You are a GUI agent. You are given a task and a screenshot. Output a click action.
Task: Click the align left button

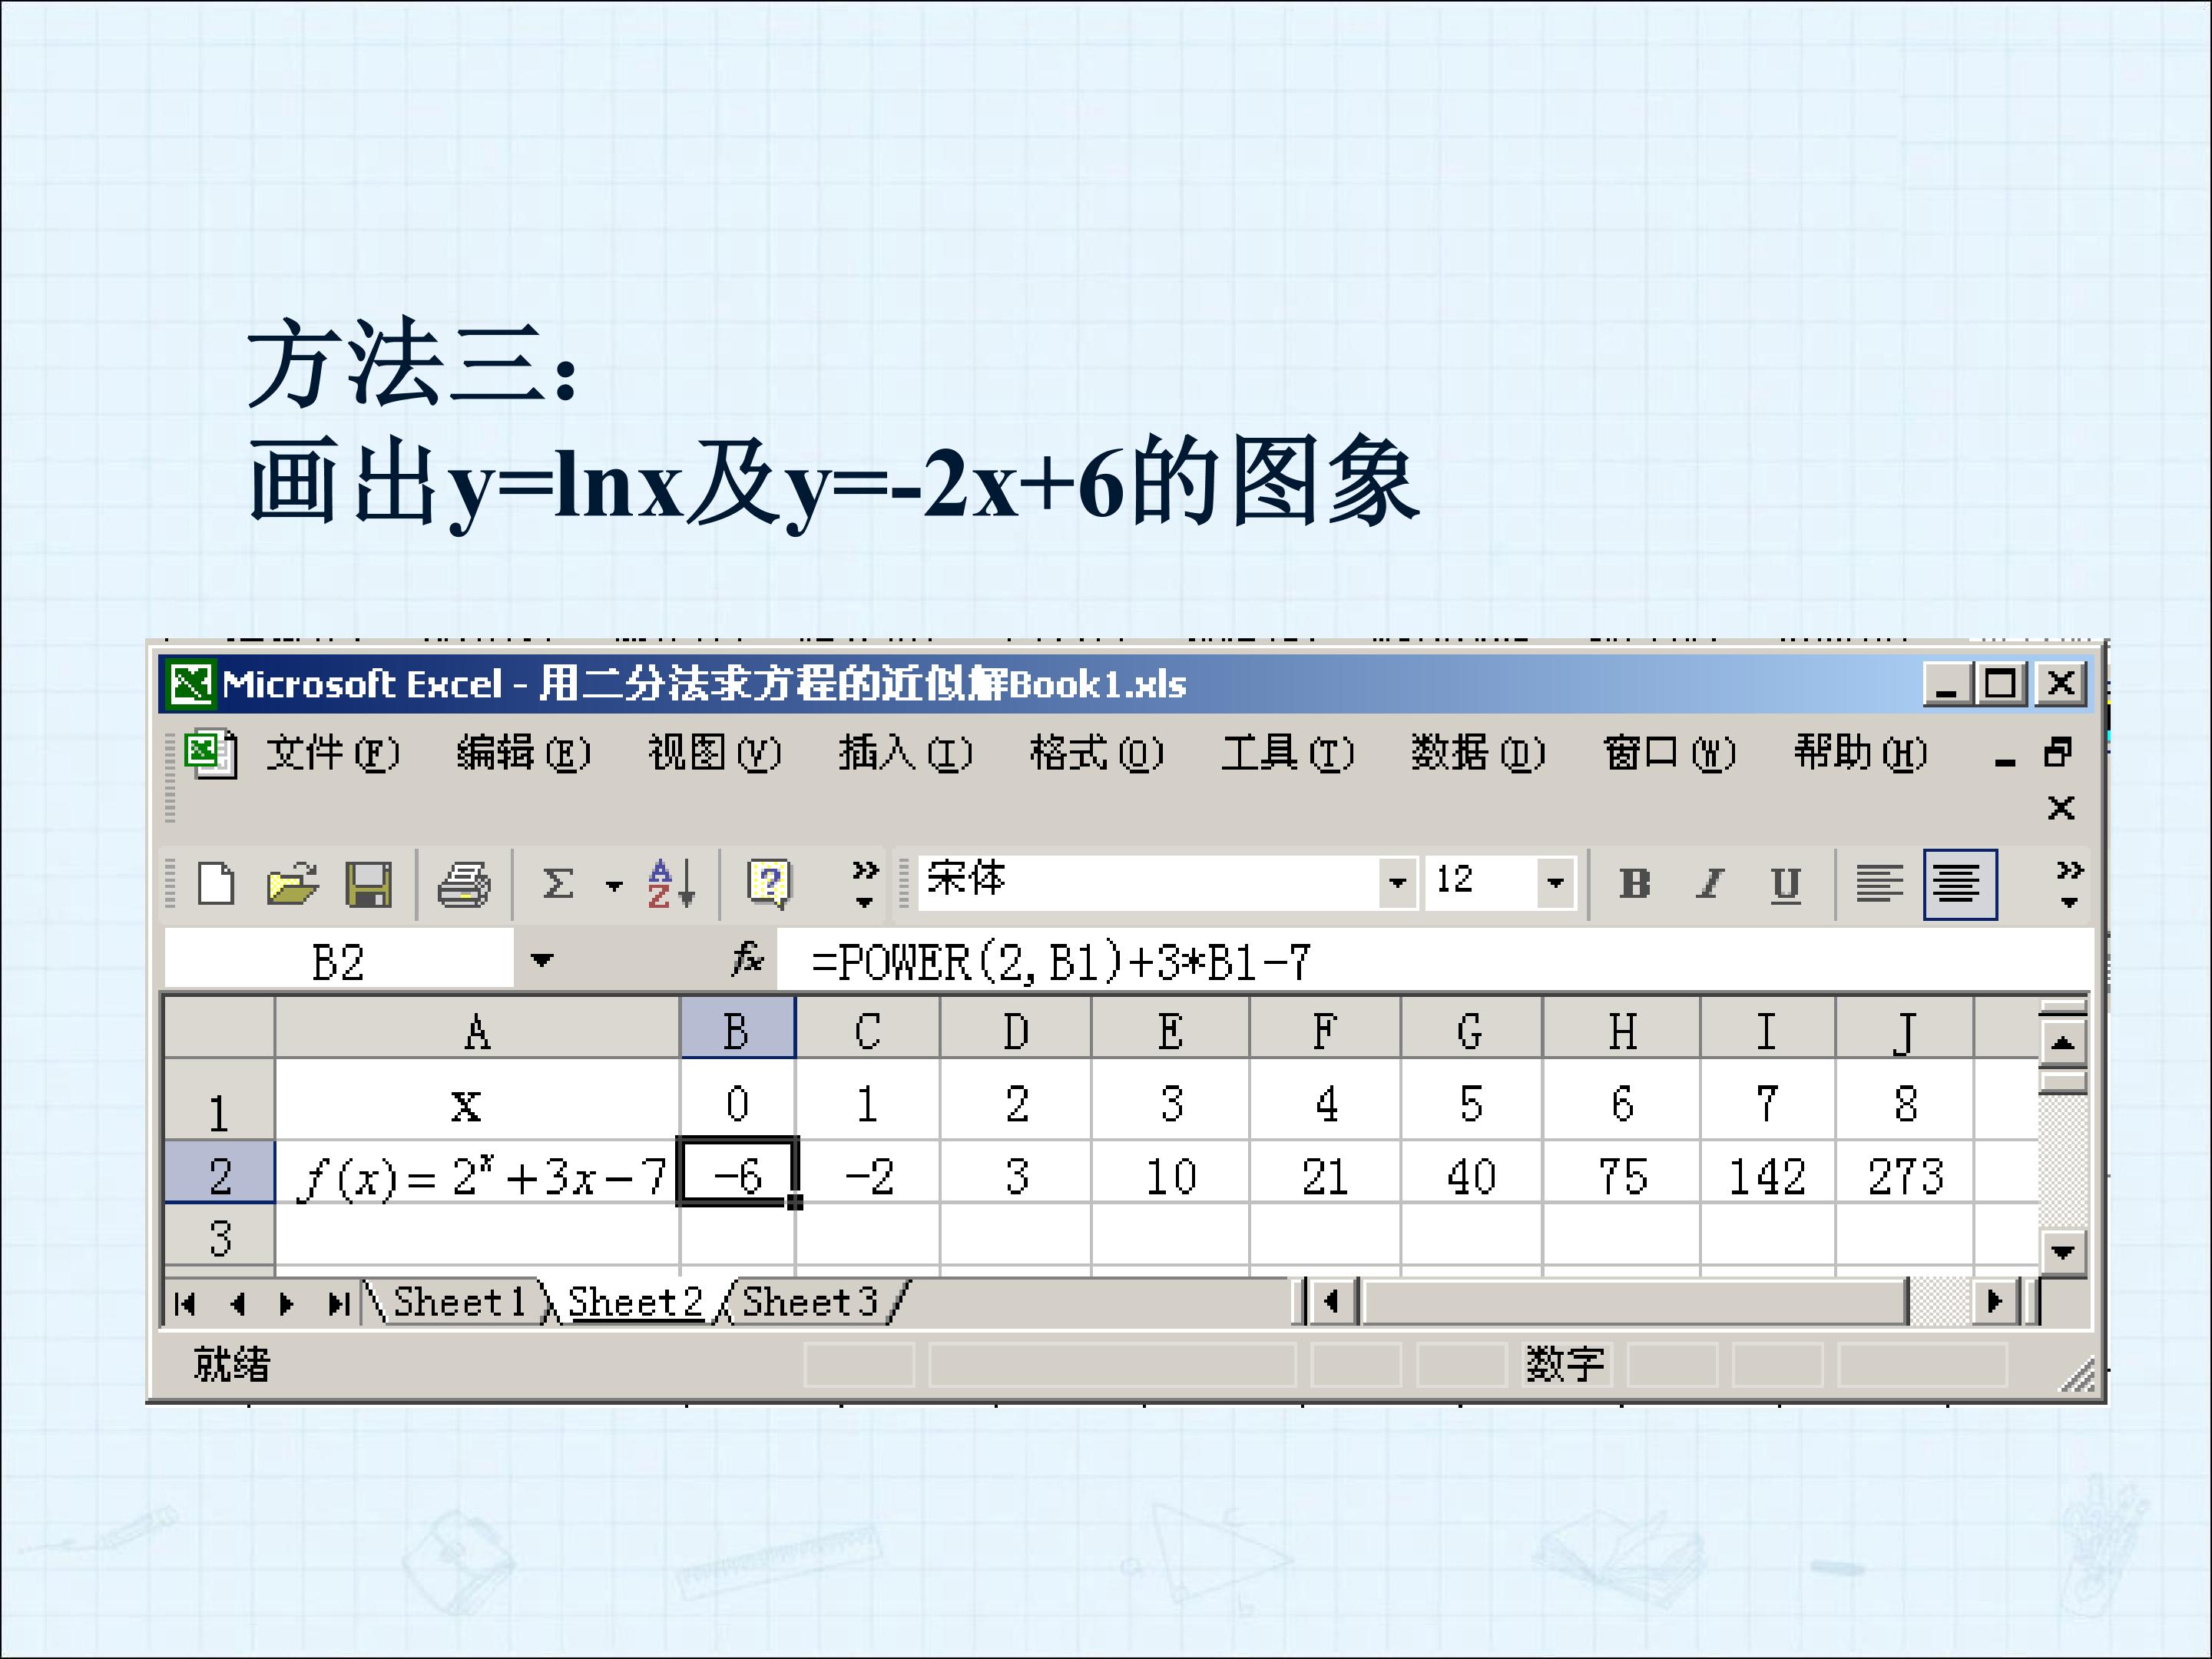1879,884
